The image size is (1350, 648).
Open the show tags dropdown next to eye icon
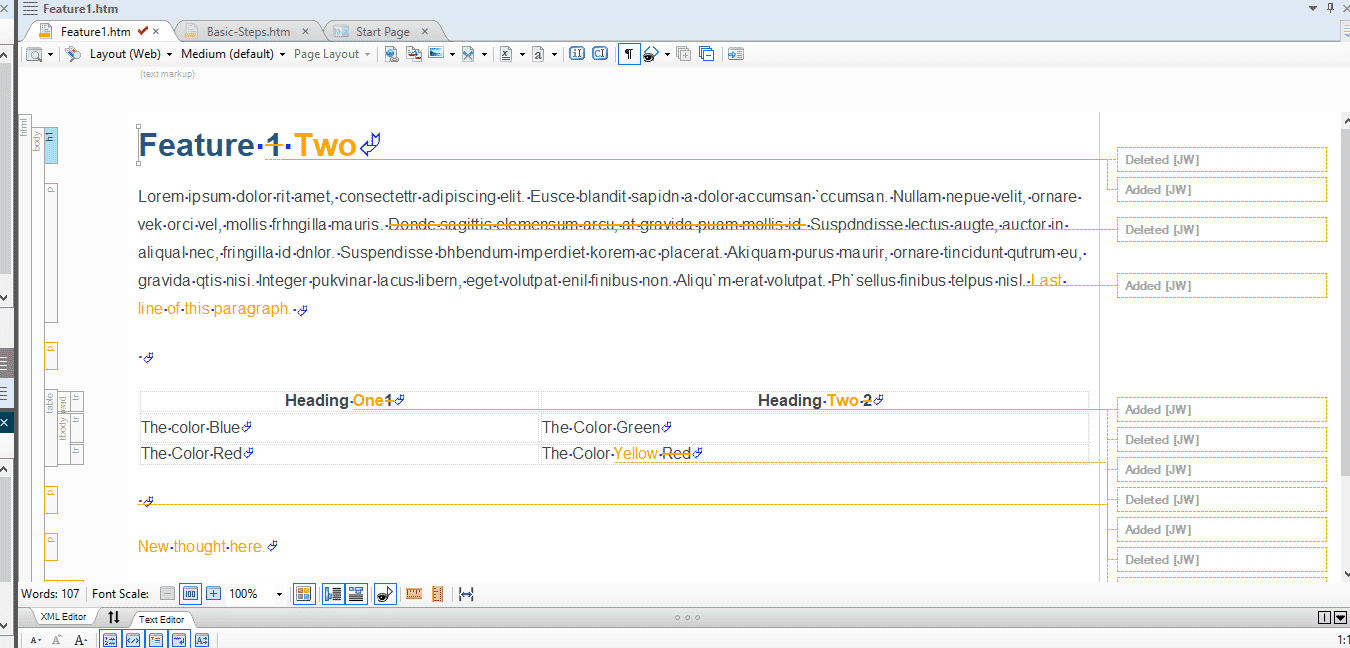pyautogui.click(x=667, y=54)
